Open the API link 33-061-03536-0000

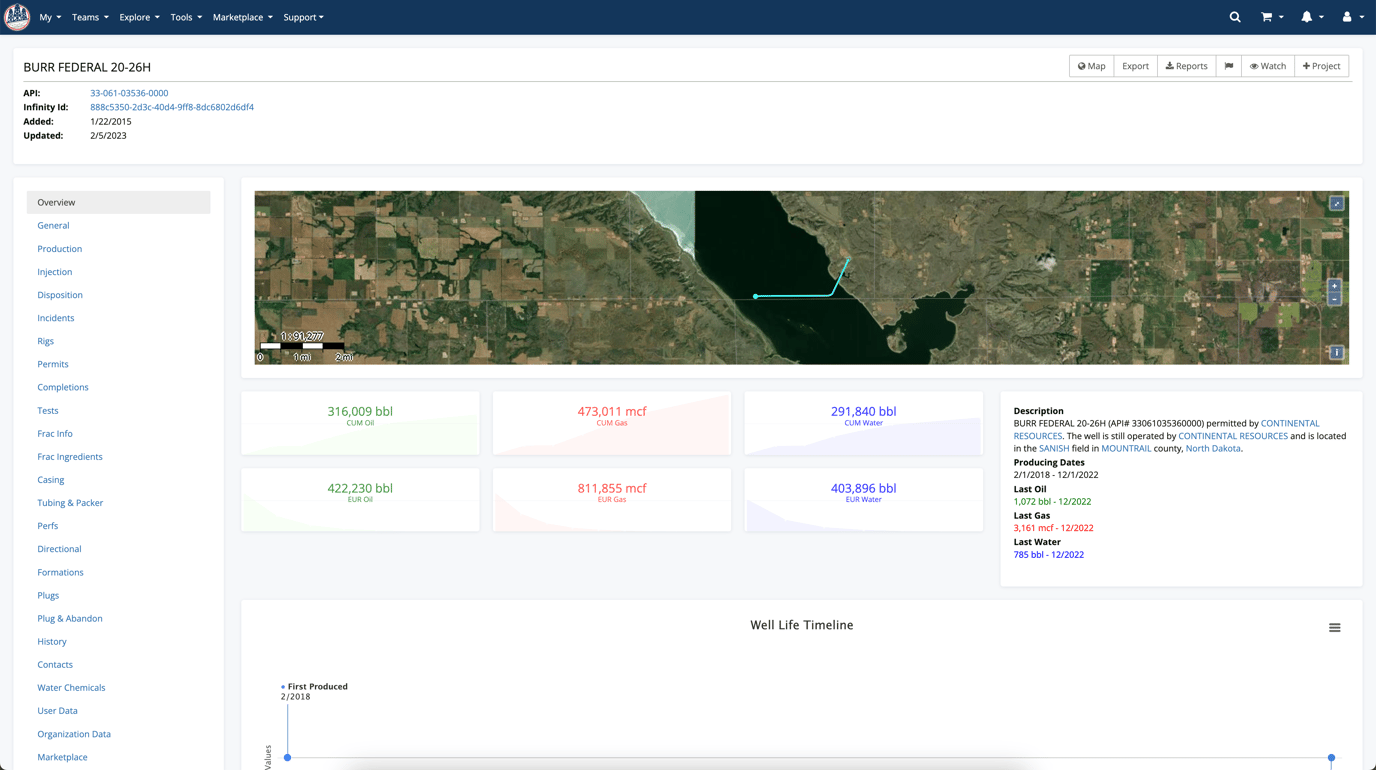128,92
